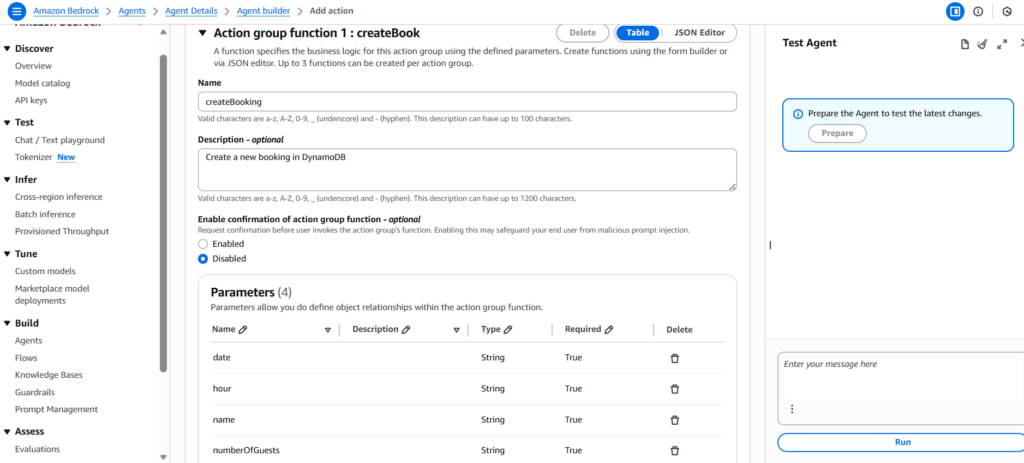
Task: Click trash icon for the hour parameter
Action: (674, 389)
